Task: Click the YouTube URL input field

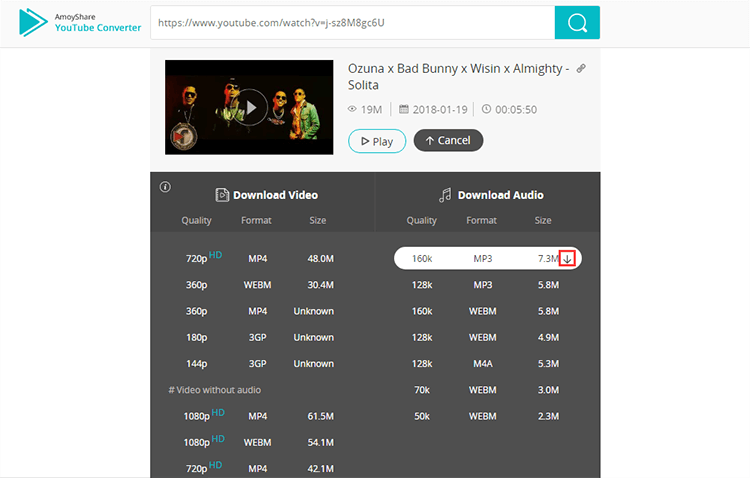Action: click(x=353, y=22)
